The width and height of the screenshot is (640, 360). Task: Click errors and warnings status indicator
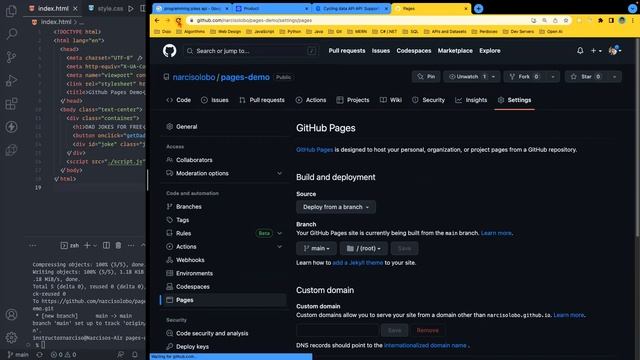click(63, 355)
